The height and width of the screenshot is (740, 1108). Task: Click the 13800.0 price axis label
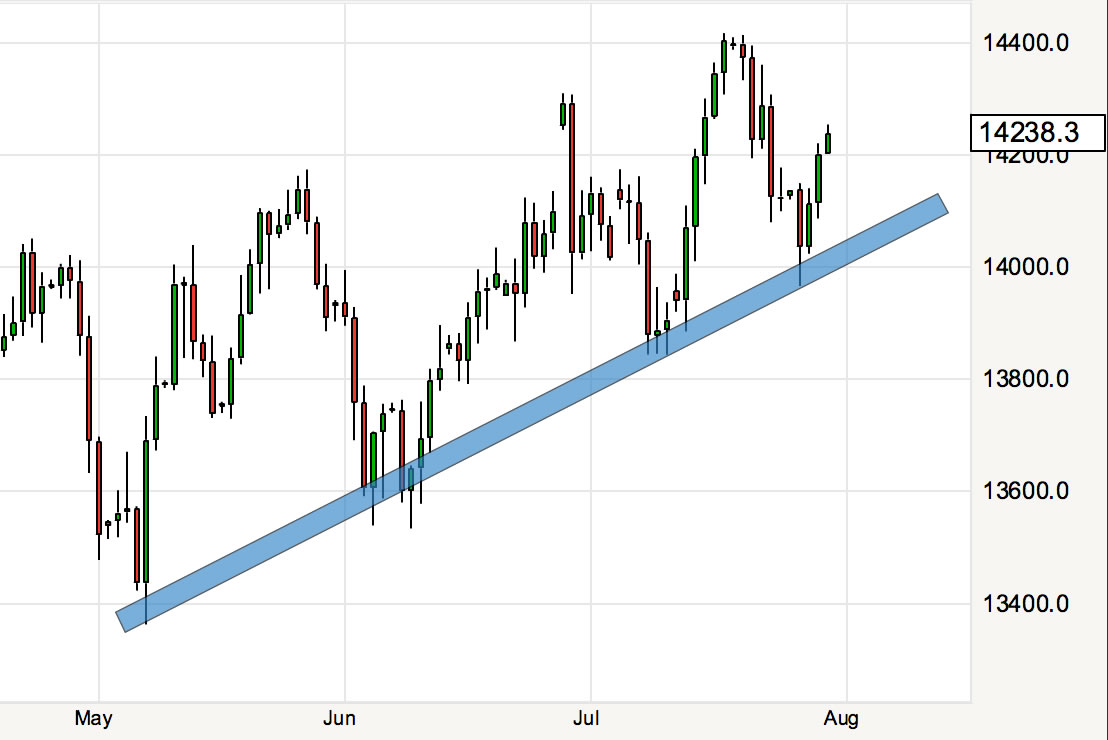[1028, 379]
